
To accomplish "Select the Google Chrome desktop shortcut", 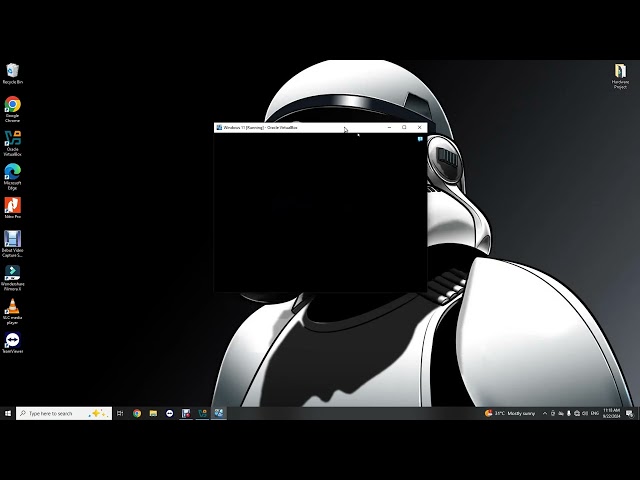I will click(x=12, y=109).
